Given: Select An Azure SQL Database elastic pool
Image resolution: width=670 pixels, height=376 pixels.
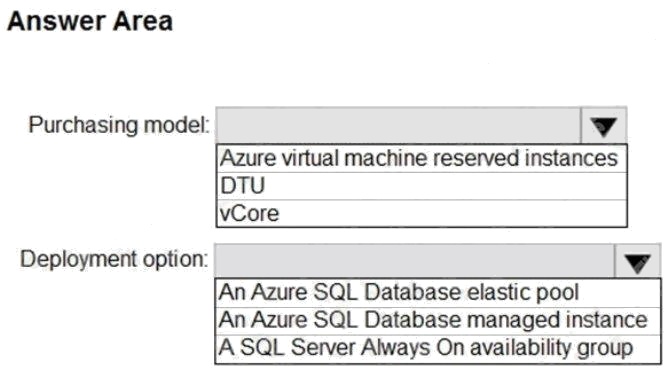Looking at the screenshot, I should [x=438, y=293].
